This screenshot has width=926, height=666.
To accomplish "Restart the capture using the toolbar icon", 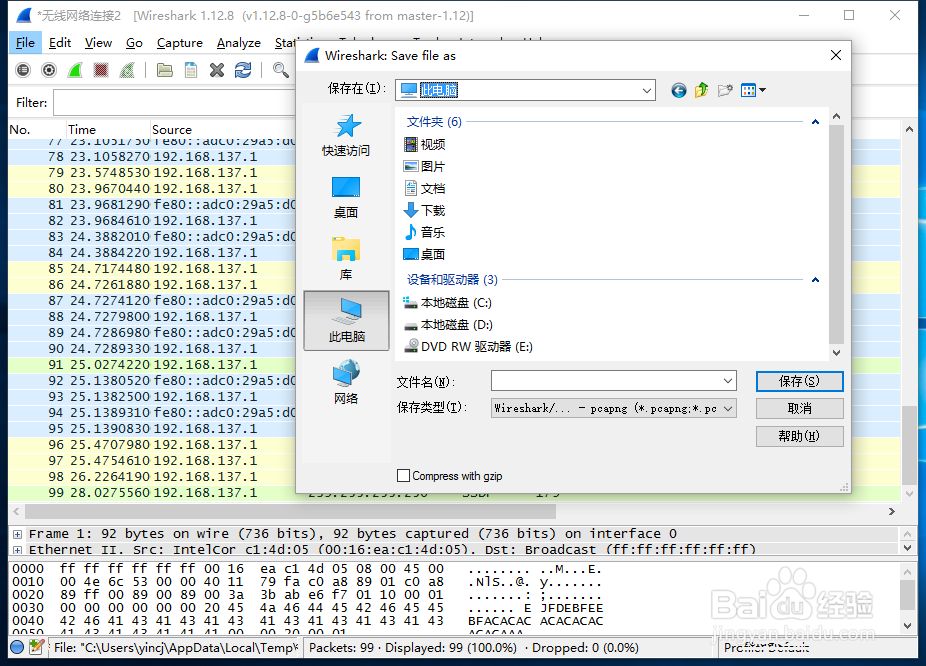I will pos(127,70).
